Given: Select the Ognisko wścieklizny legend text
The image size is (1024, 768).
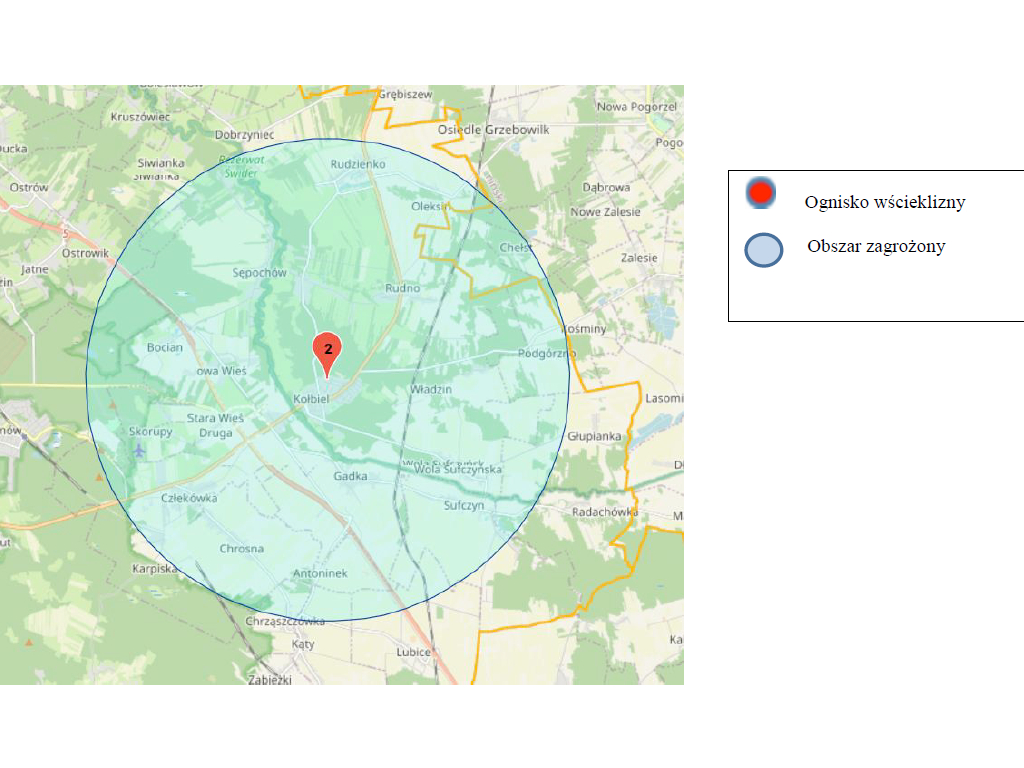Looking at the screenshot, I should 884,203.
